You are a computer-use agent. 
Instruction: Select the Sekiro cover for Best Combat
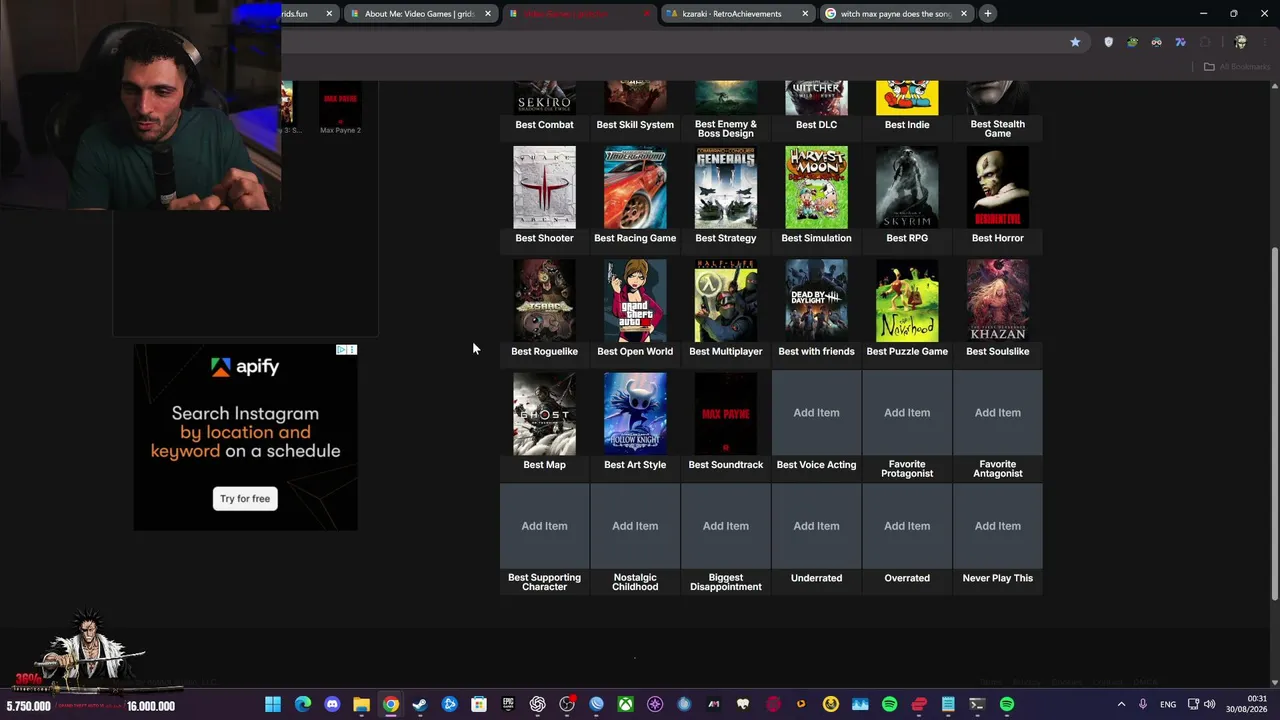544,98
